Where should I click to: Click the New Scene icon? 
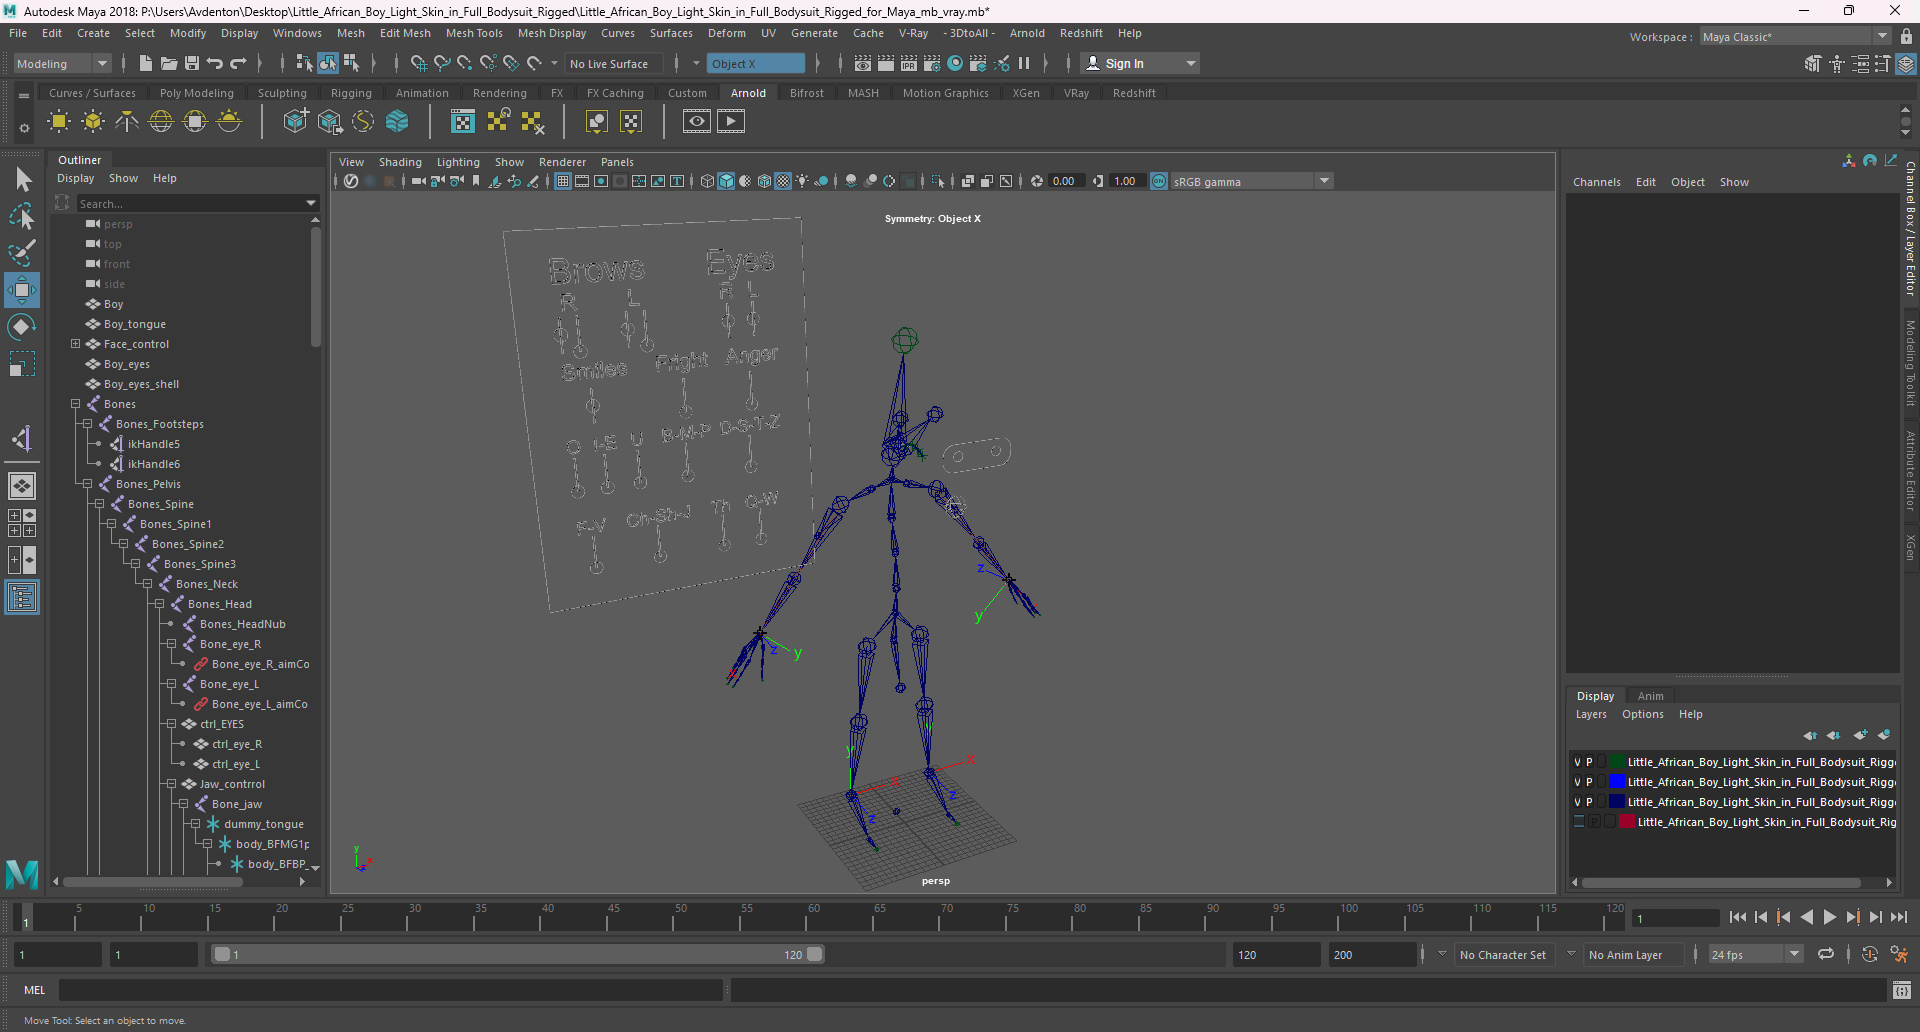point(146,63)
